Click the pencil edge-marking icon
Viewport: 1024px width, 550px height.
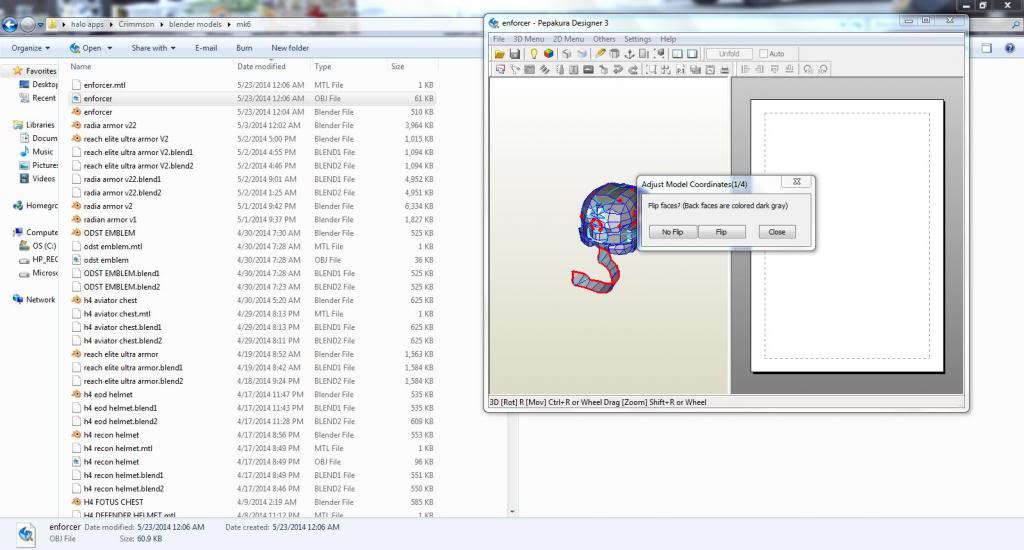(600, 54)
